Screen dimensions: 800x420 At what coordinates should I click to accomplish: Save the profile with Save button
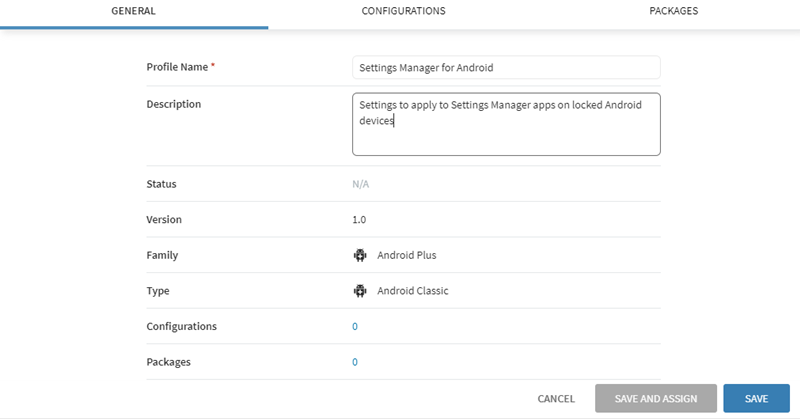click(x=756, y=399)
